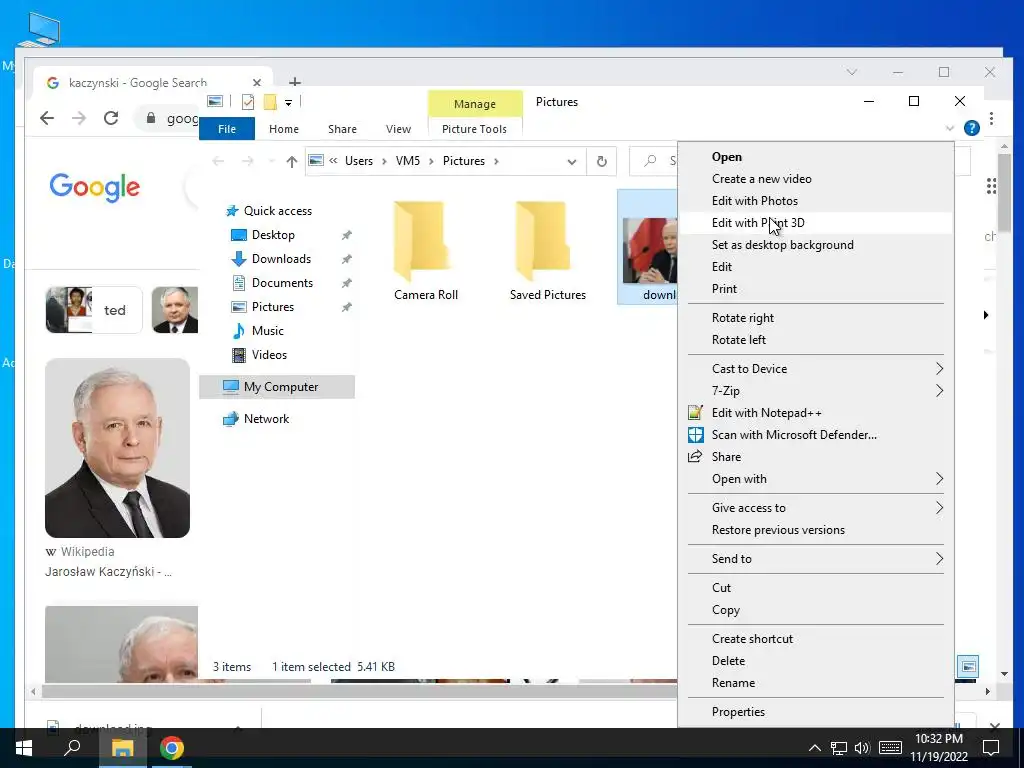Click the Explorer back arrow

pyautogui.click(x=219, y=161)
